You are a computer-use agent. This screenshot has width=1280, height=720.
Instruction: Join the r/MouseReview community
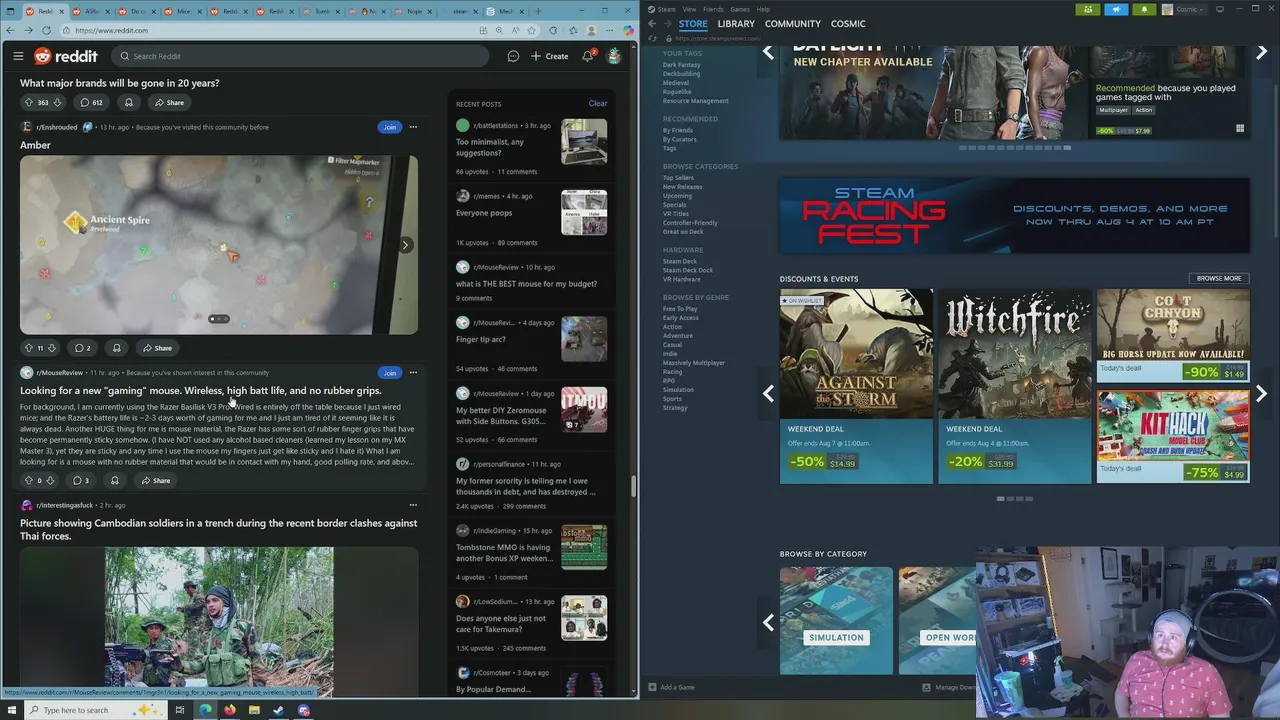coord(389,373)
